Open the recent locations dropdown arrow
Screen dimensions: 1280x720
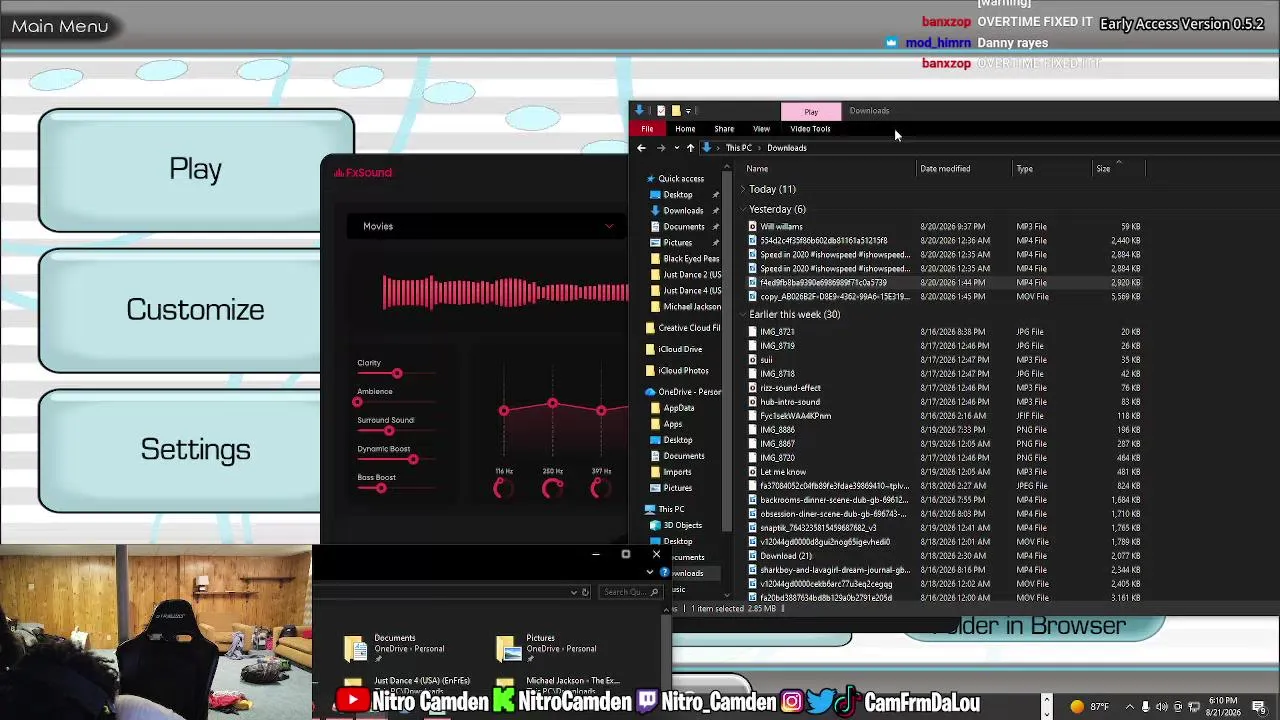[676, 148]
